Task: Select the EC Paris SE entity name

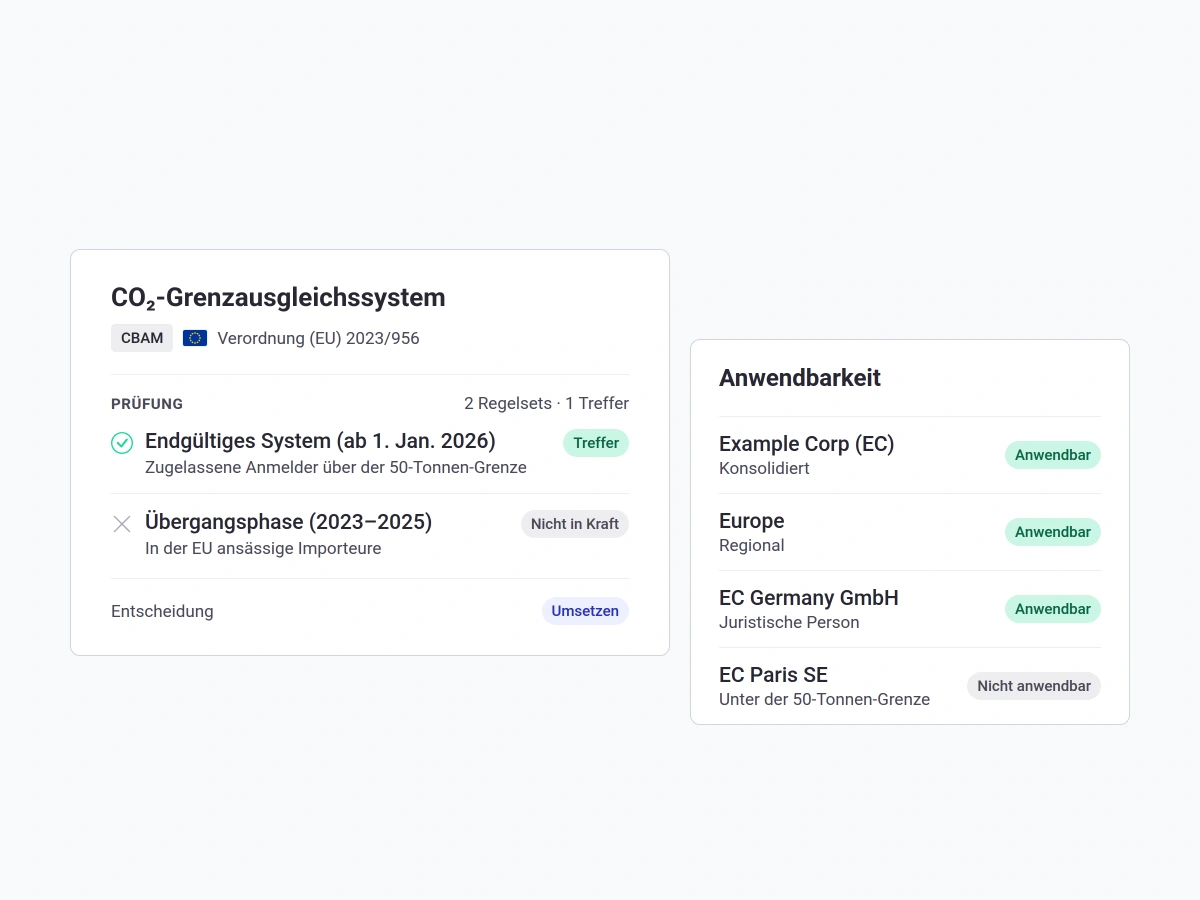Action: [773, 675]
